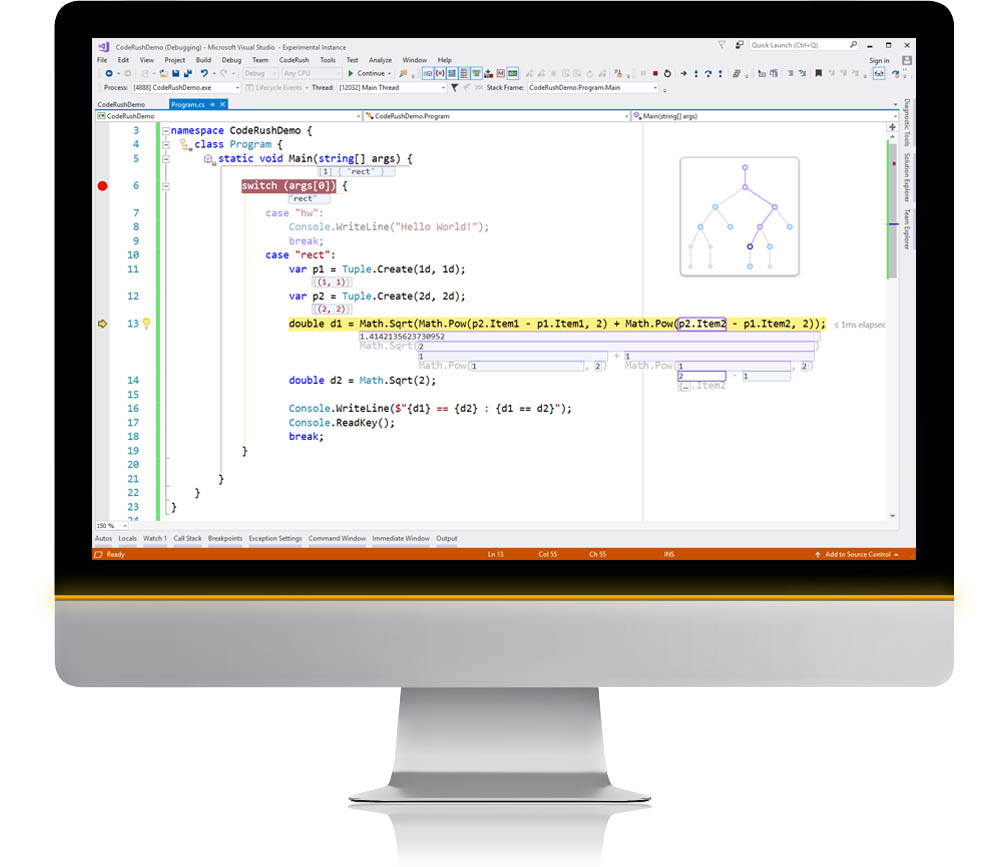Click the Continue debugging button

click(366, 74)
